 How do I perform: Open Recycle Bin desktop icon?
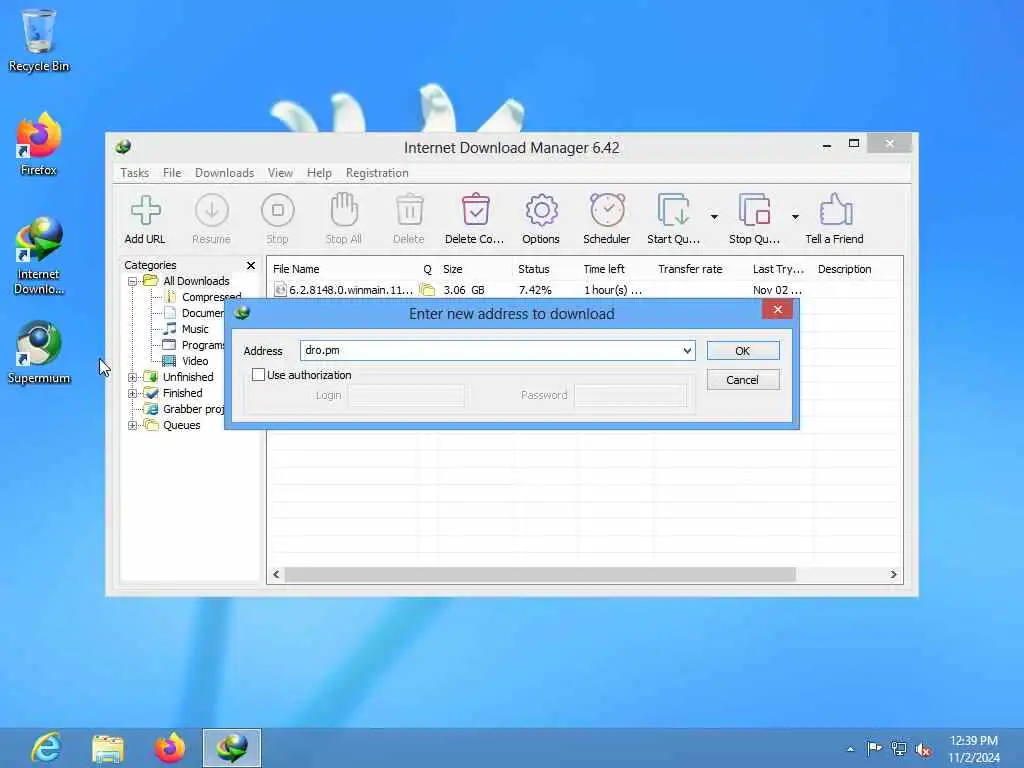pos(39,40)
